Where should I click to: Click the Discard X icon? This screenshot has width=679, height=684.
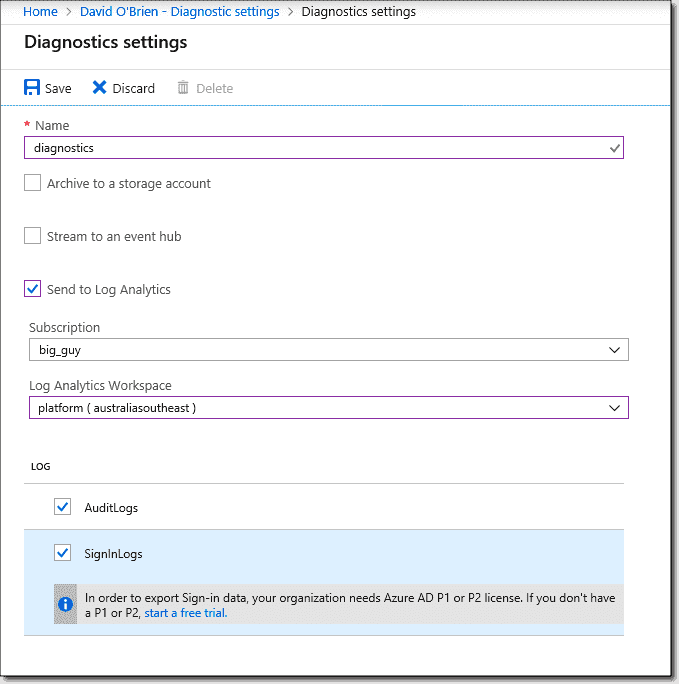point(99,88)
